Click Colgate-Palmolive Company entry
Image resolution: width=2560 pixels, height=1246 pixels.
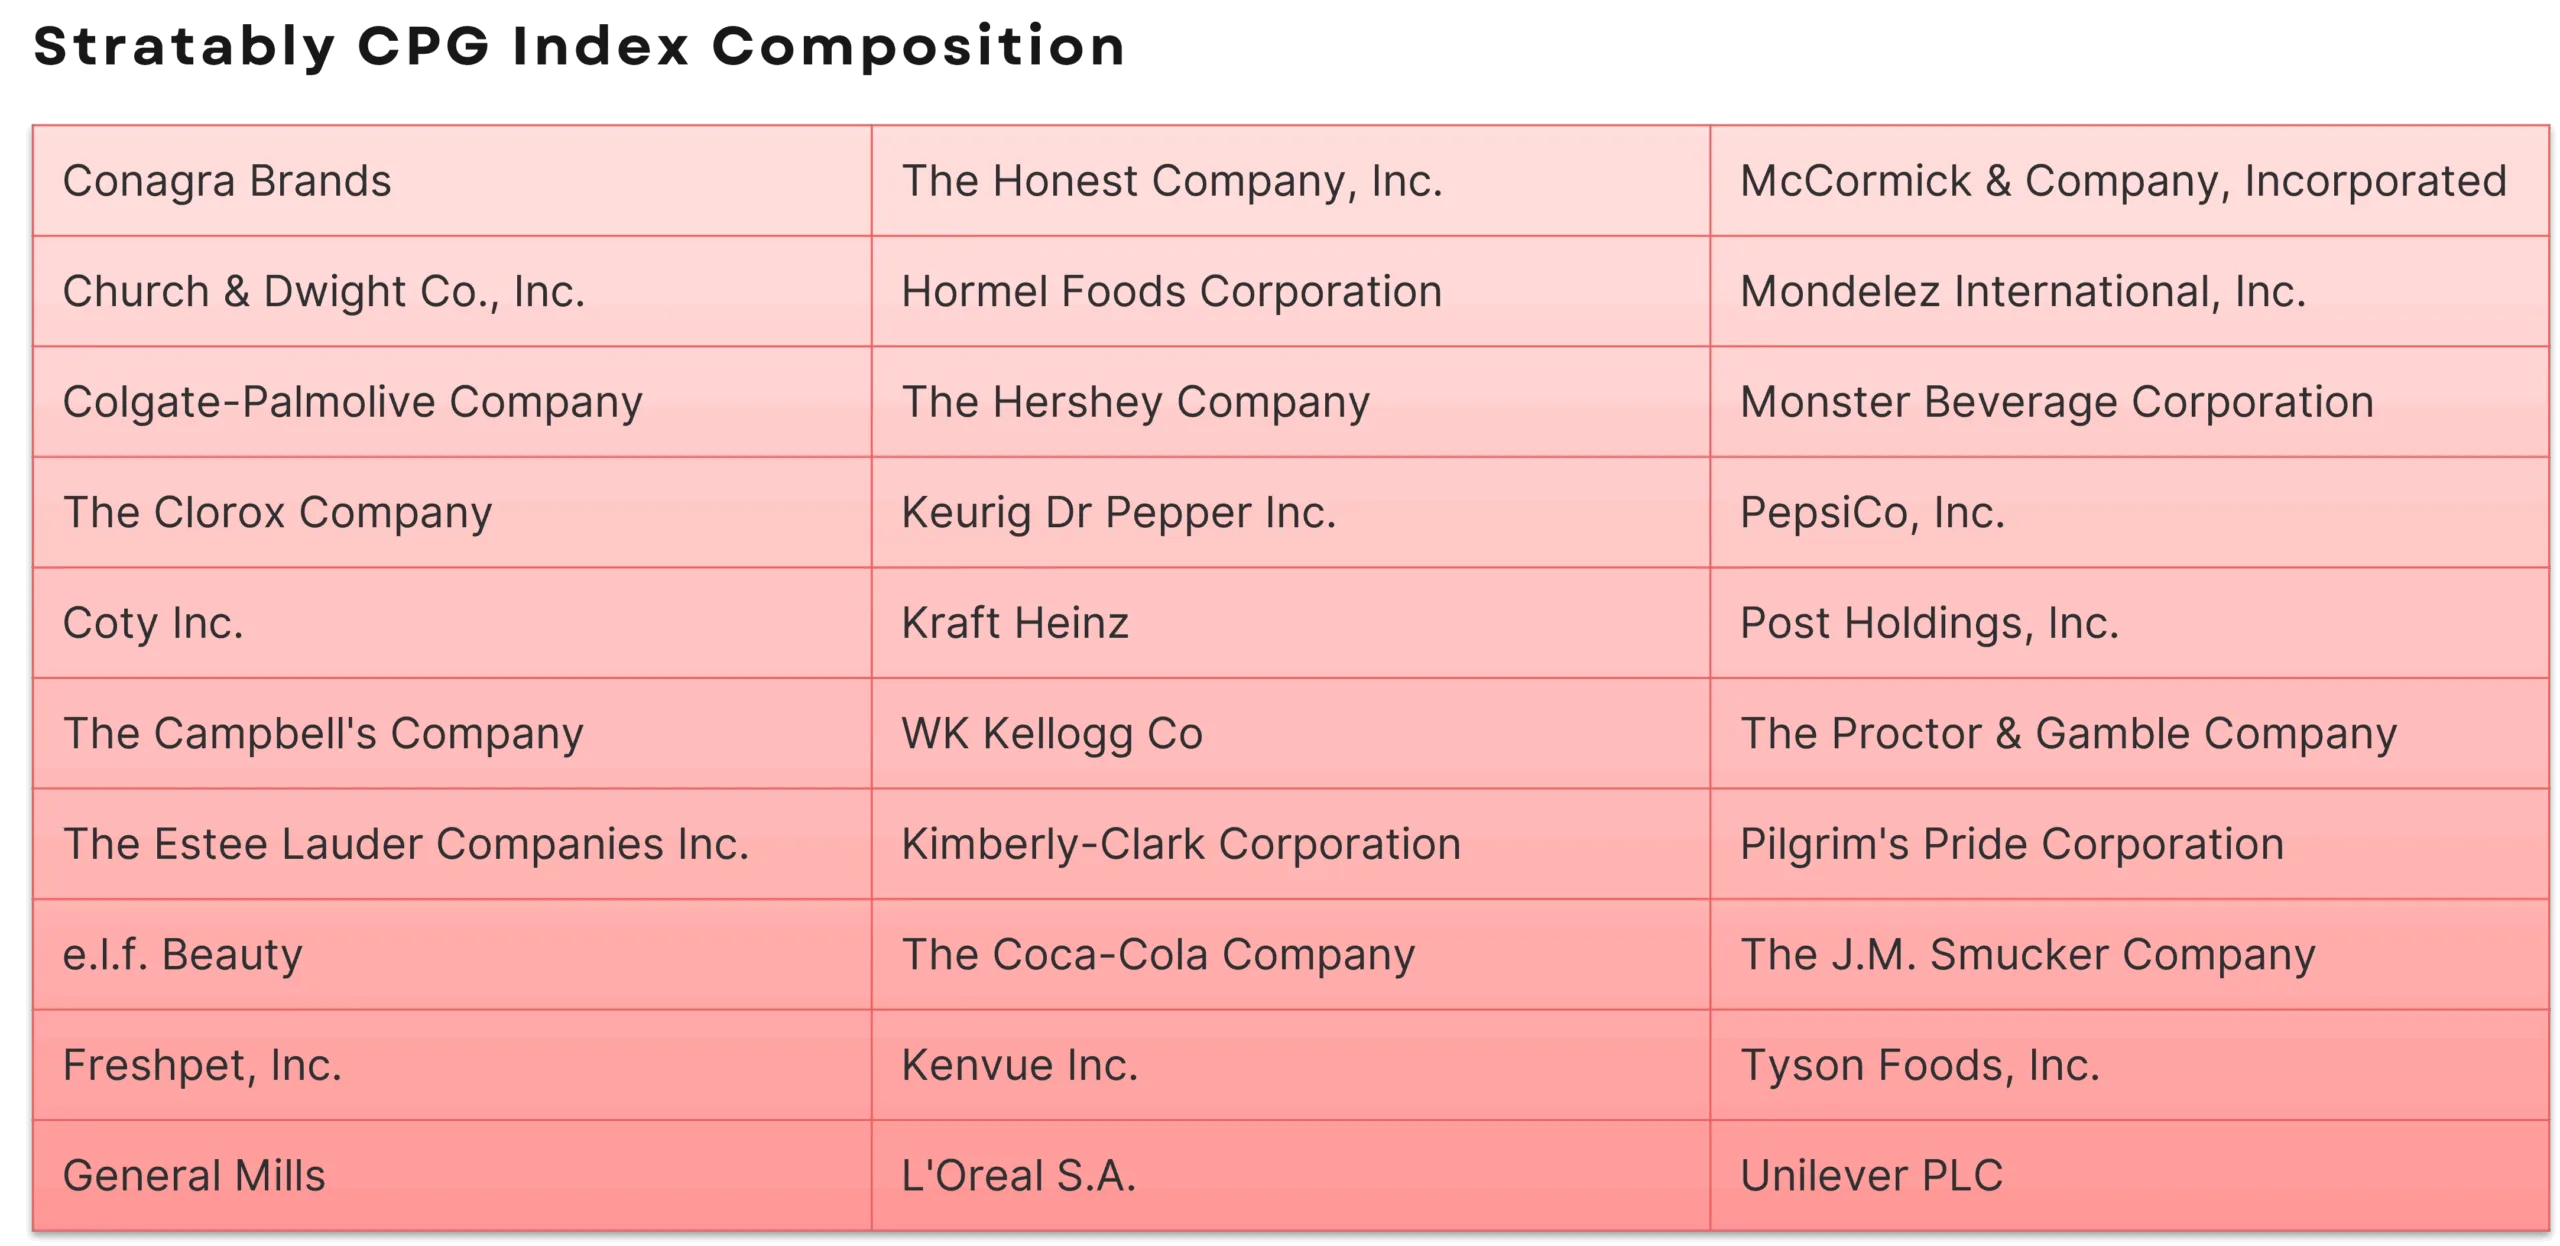click(352, 402)
